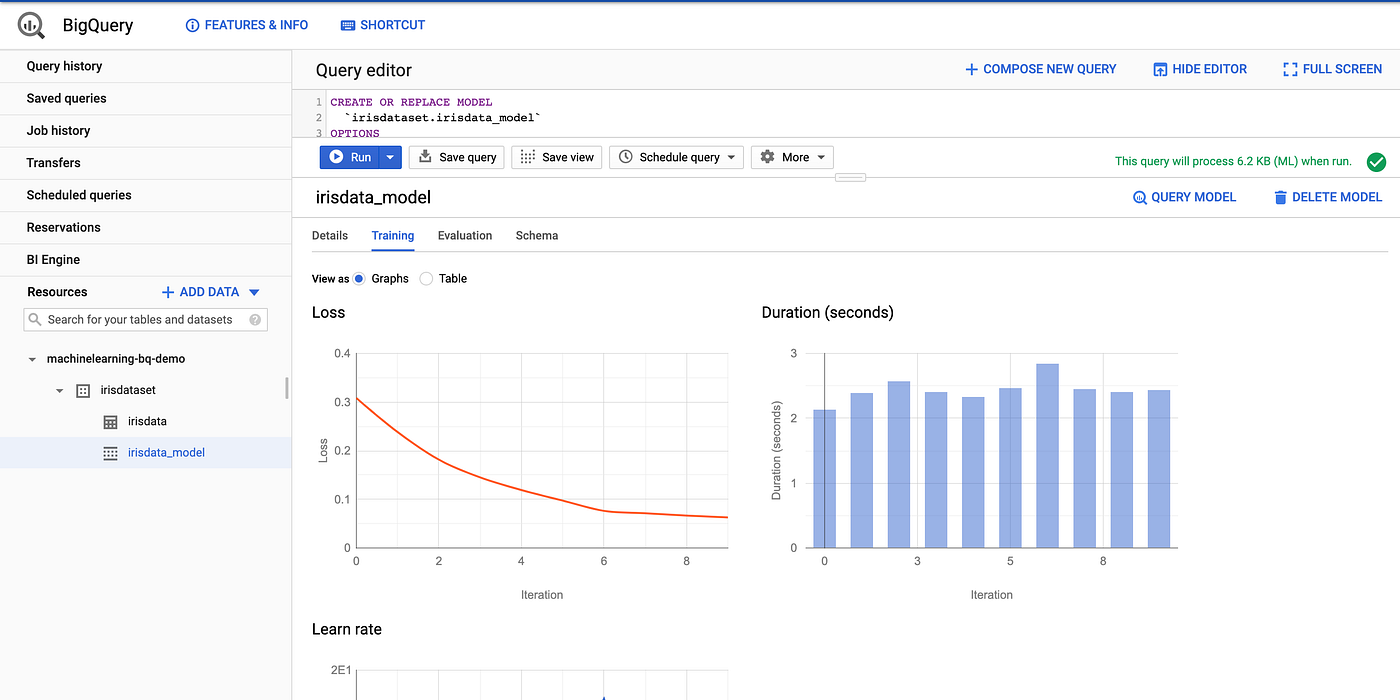Viewport: 1400px width, 700px height.
Task: Click the Save query download icon
Action: coord(425,157)
